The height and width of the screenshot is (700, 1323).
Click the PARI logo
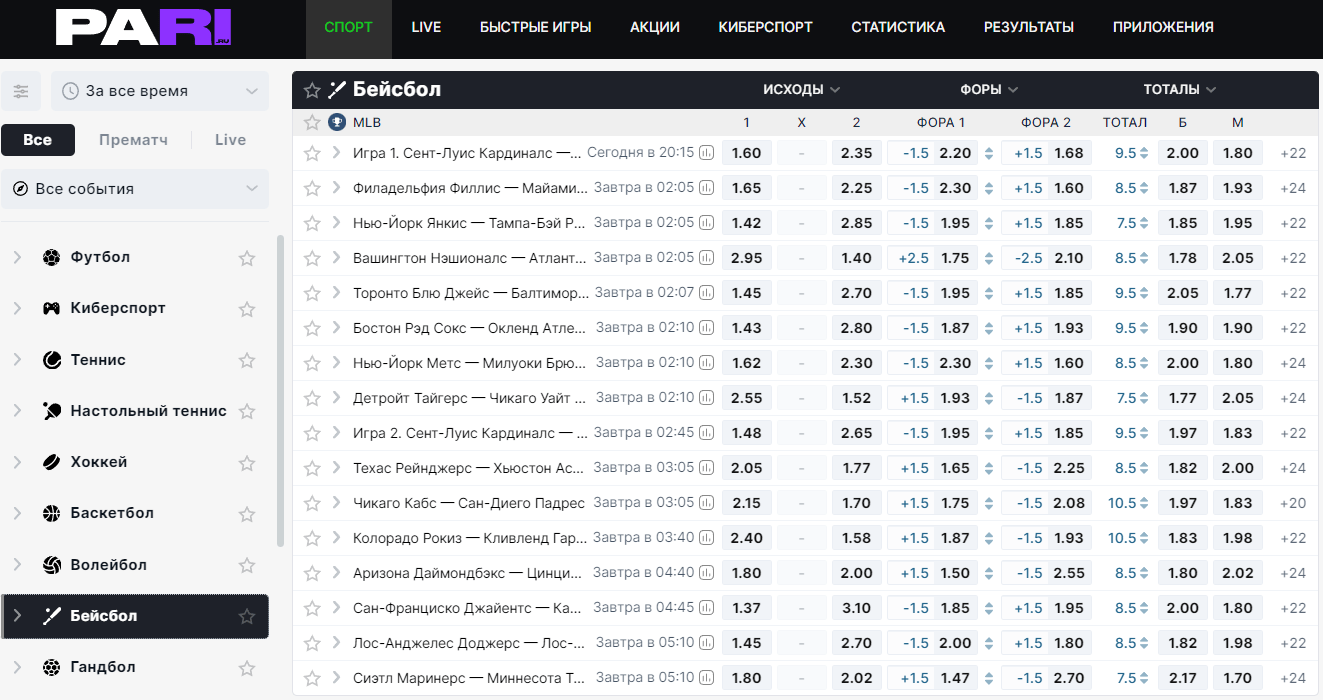[144, 28]
